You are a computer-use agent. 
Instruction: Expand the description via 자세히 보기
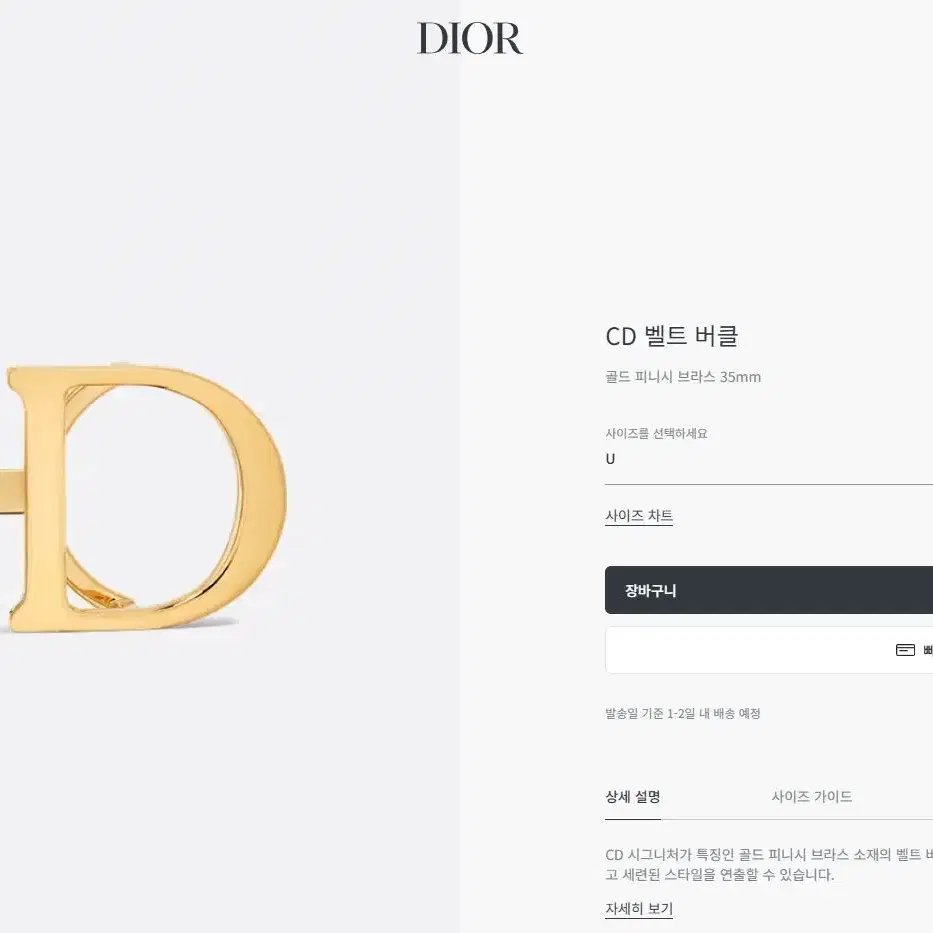(x=639, y=909)
